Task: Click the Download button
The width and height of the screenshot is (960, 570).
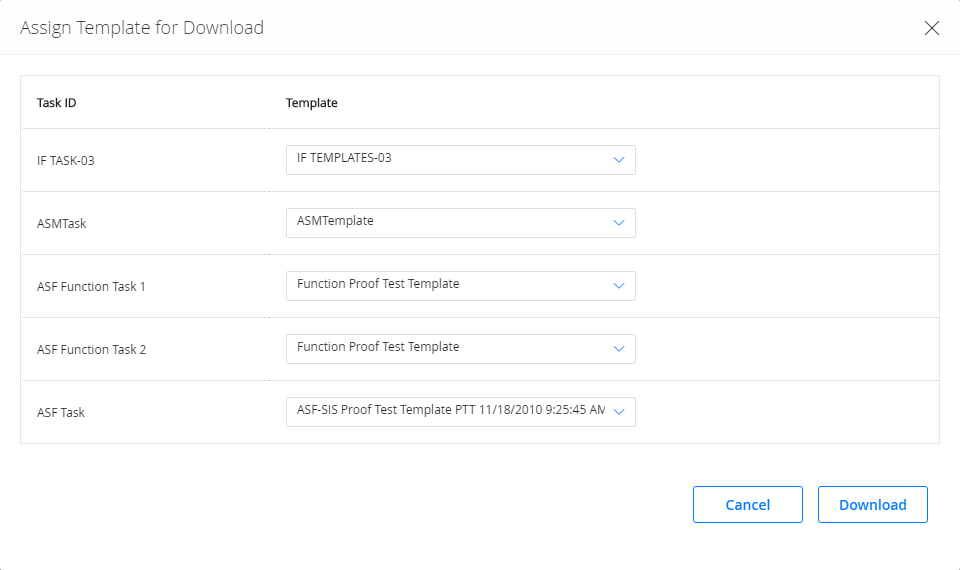Action: point(872,504)
